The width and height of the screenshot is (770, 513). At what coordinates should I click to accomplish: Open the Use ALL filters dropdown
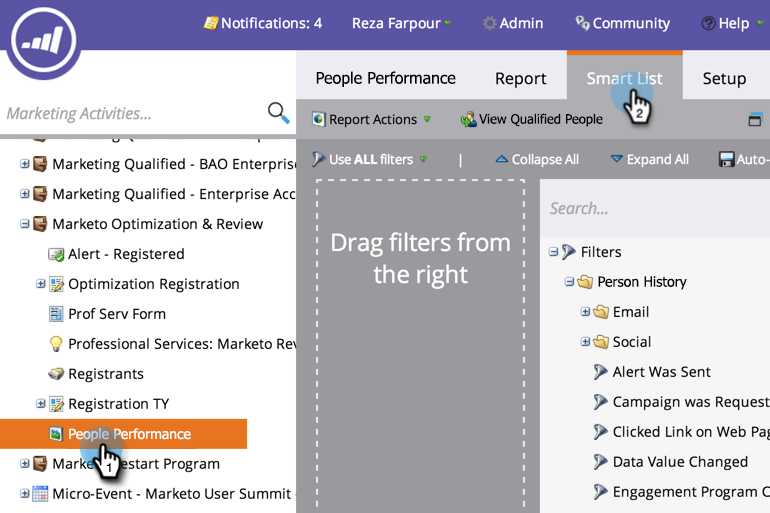tap(370, 159)
